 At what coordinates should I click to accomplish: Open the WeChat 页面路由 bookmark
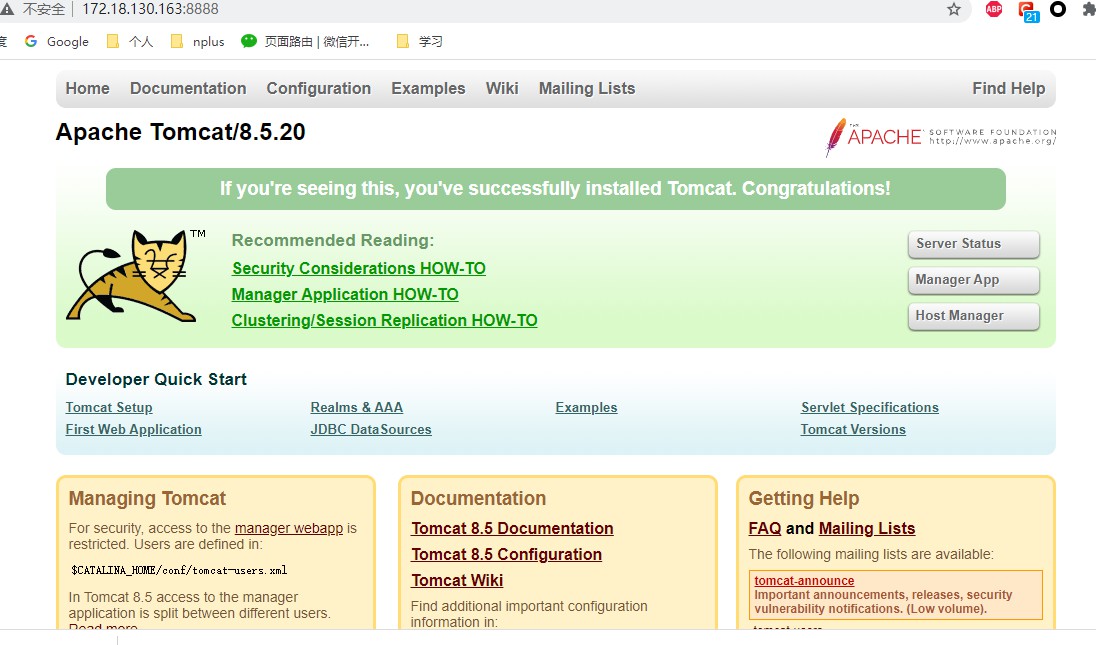305,41
